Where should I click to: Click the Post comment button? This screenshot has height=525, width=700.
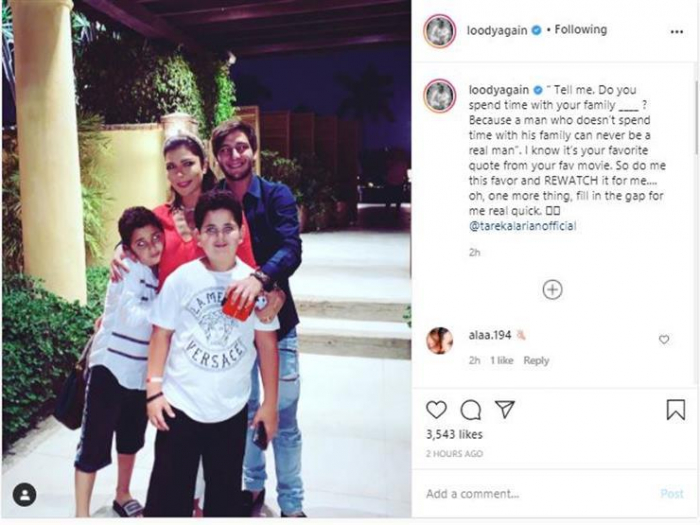671,493
